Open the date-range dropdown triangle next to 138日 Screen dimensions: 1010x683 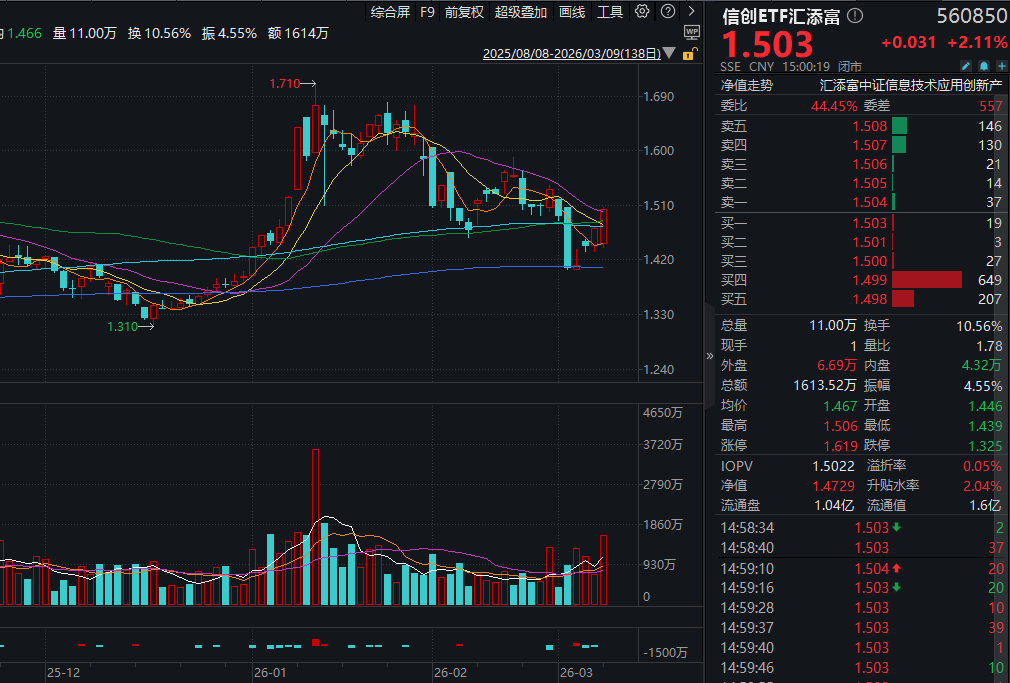[669, 53]
